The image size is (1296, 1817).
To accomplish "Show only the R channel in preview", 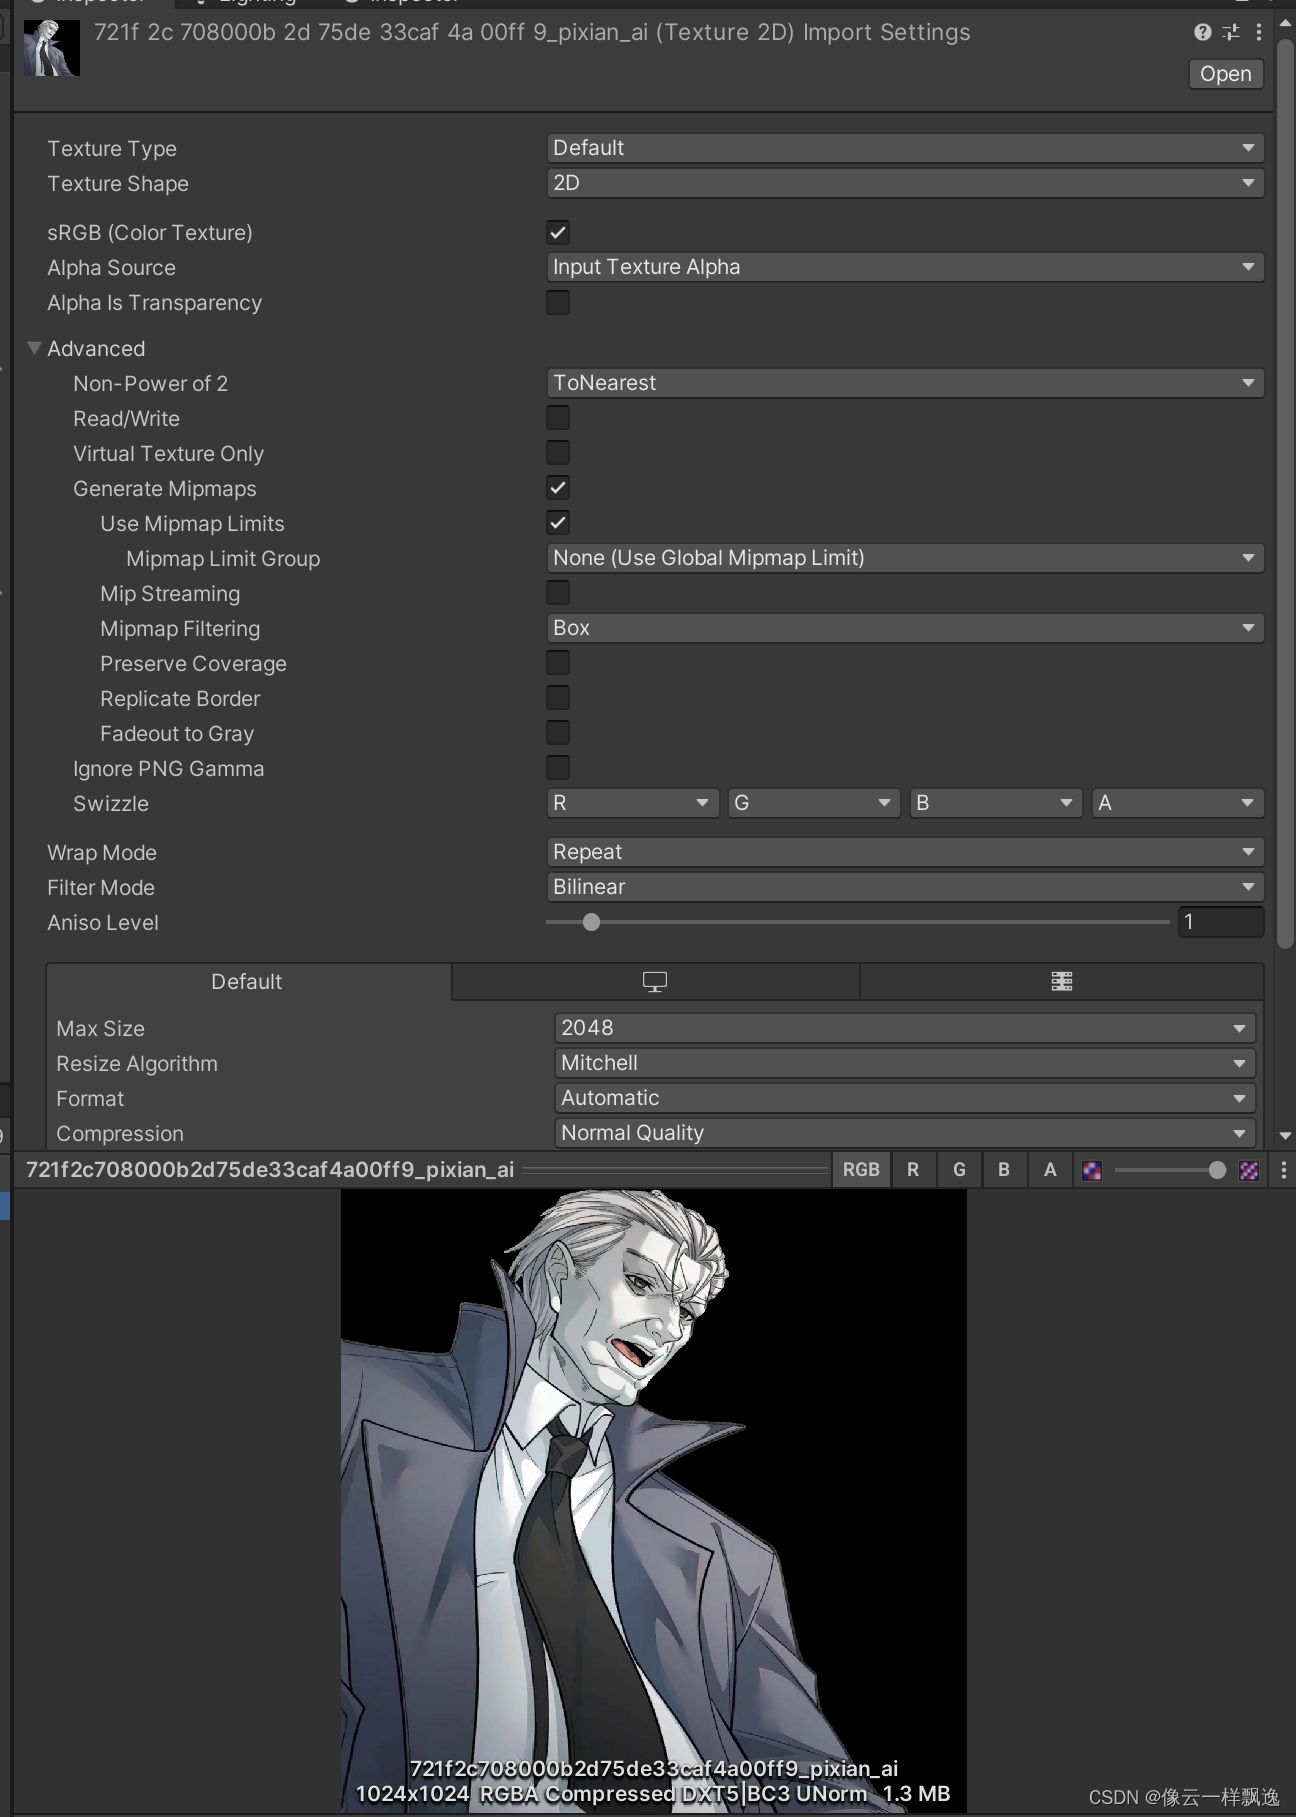I will pos(913,1170).
